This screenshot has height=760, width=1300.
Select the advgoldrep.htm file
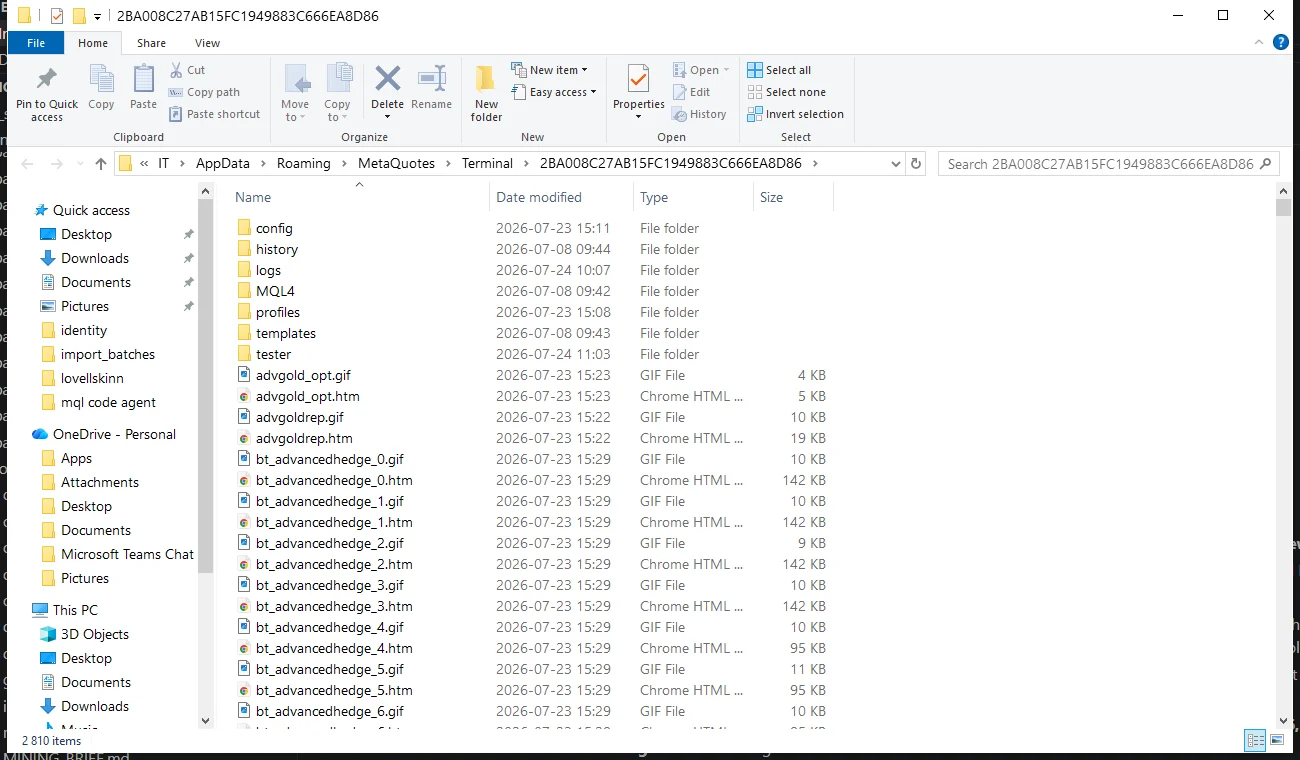(x=304, y=438)
